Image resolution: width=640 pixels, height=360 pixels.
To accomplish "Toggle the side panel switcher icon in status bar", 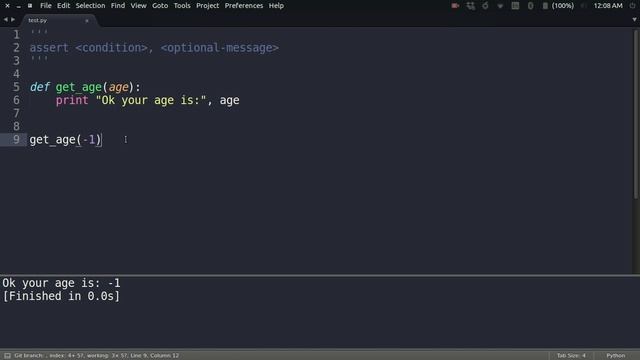I will (x=7, y=356).
